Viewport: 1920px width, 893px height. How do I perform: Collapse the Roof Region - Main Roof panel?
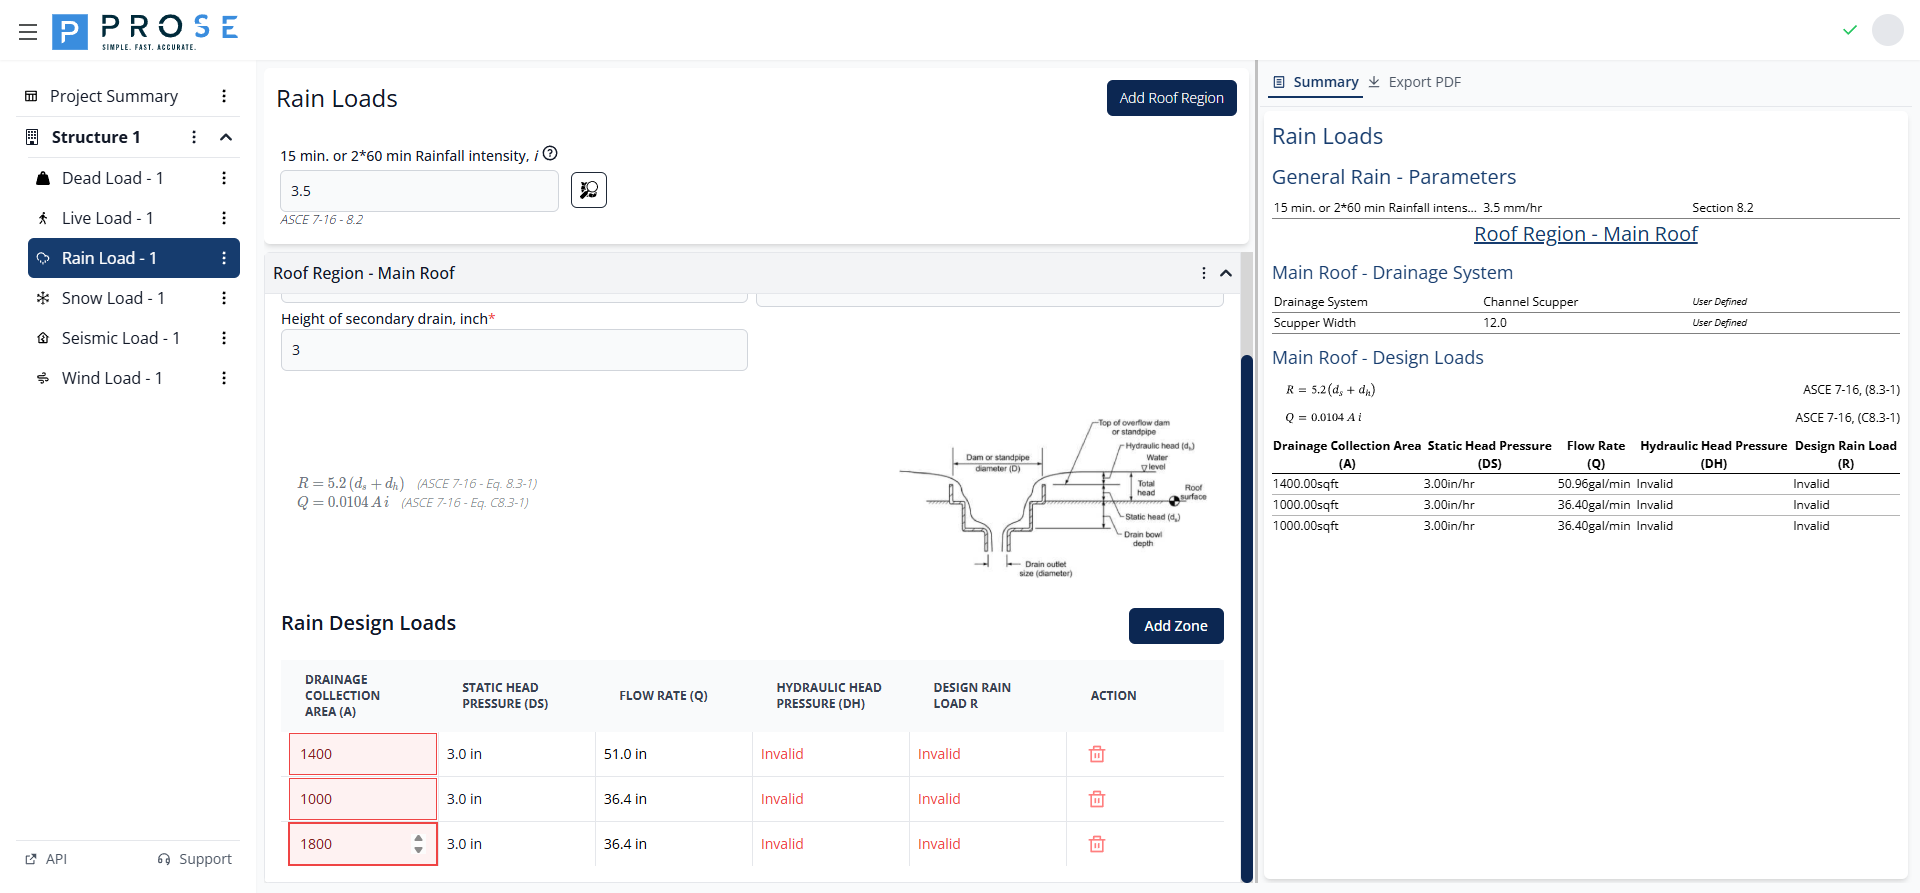pos(1226,273)
